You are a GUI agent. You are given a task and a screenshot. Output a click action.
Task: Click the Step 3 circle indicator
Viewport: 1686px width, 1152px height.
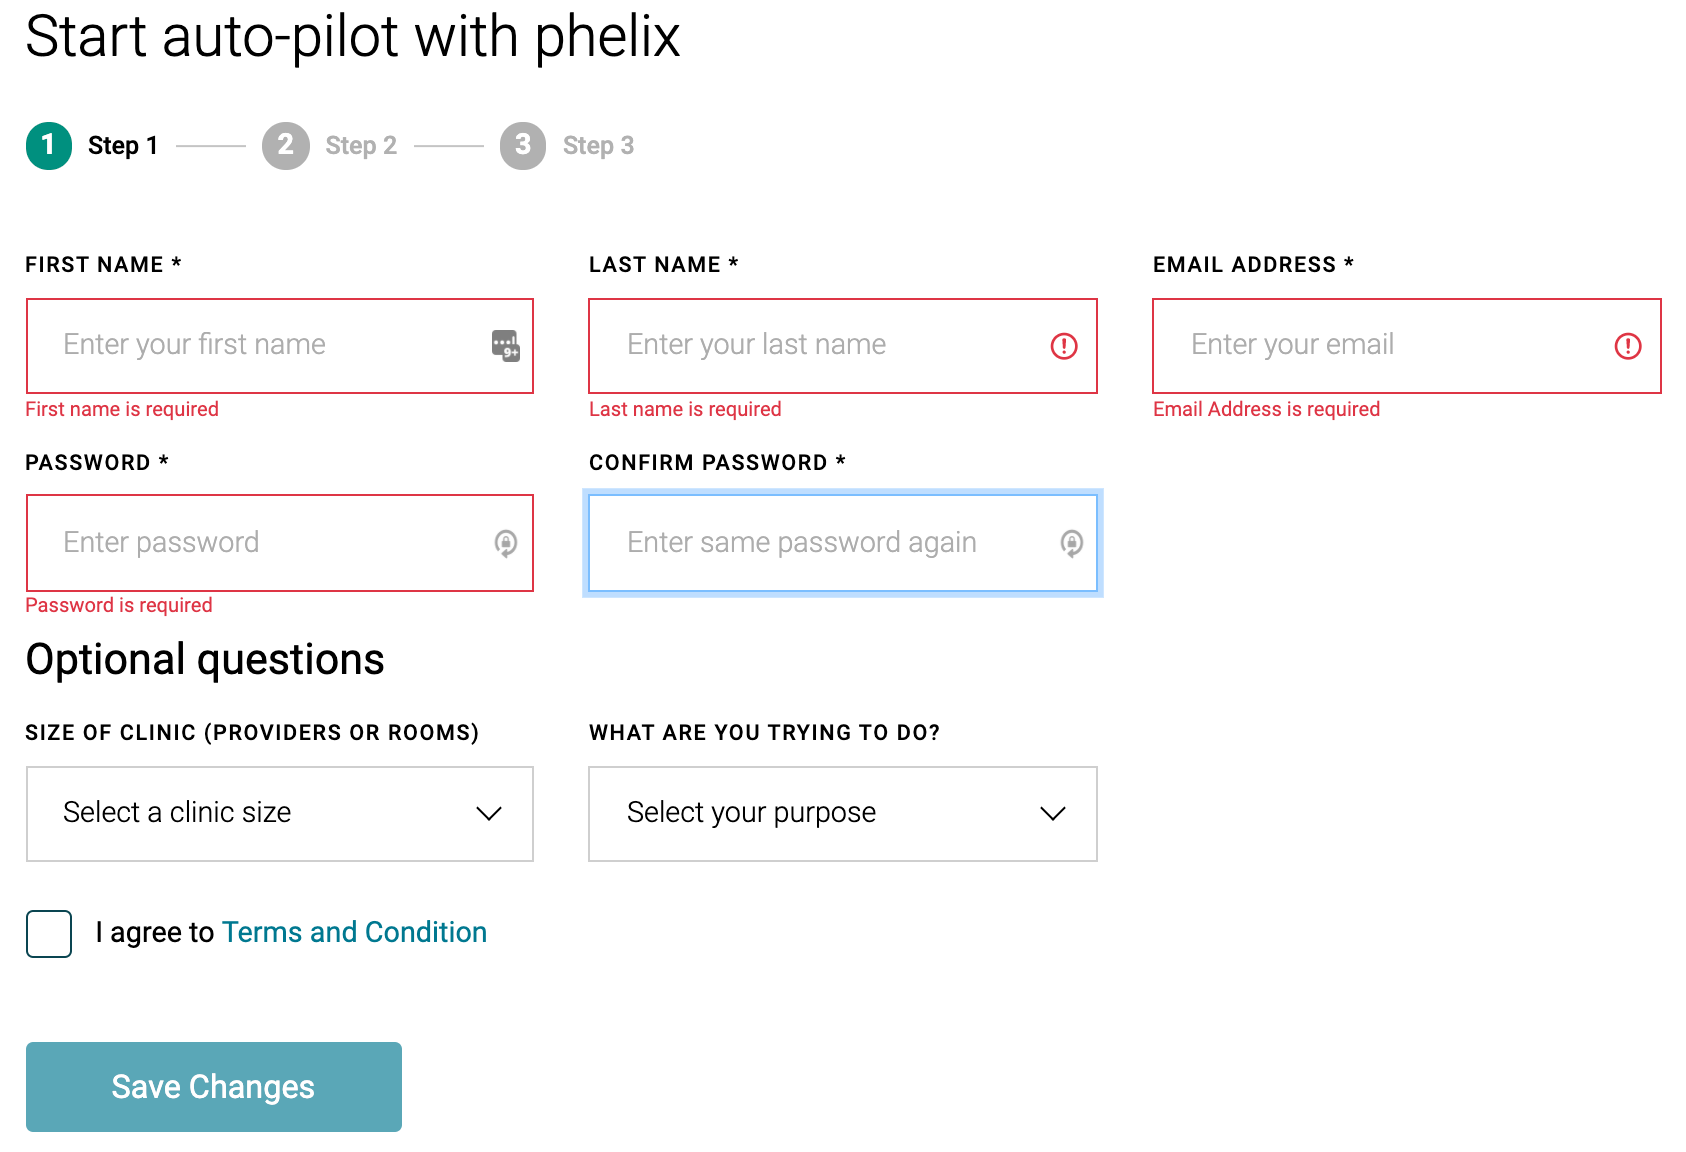tap(523, 146)
